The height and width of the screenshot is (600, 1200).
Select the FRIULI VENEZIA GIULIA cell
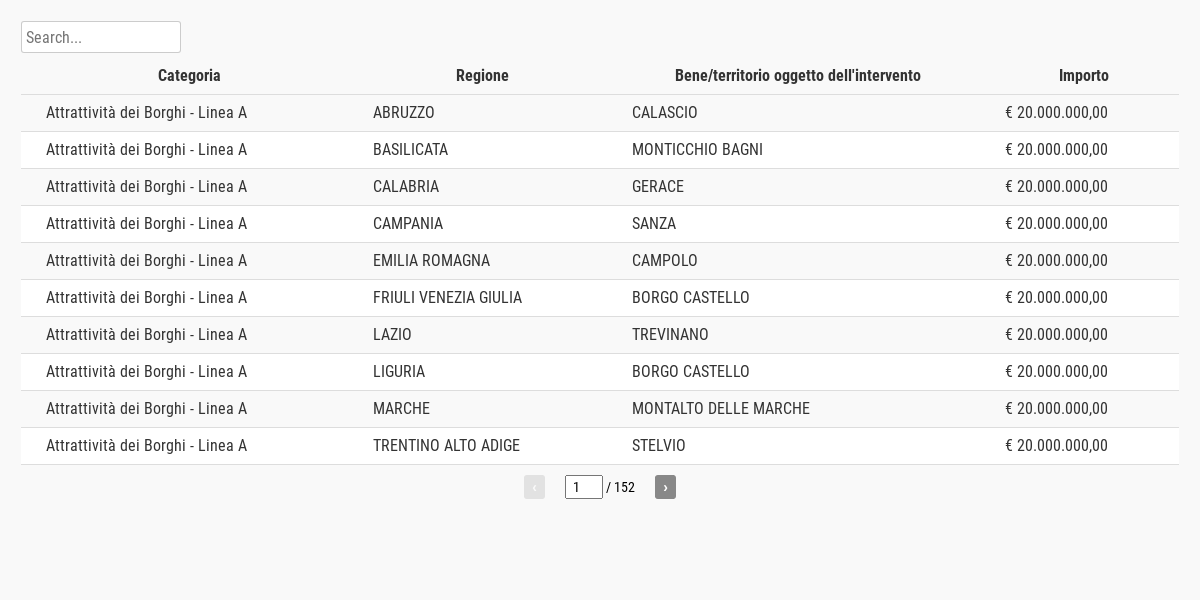447,298
